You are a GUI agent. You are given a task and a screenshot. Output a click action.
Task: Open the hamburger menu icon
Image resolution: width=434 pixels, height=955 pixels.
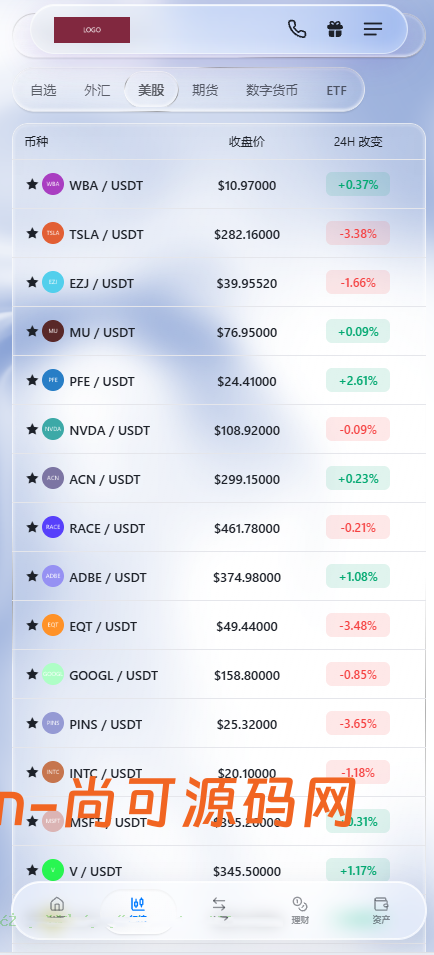coord(373,29)
